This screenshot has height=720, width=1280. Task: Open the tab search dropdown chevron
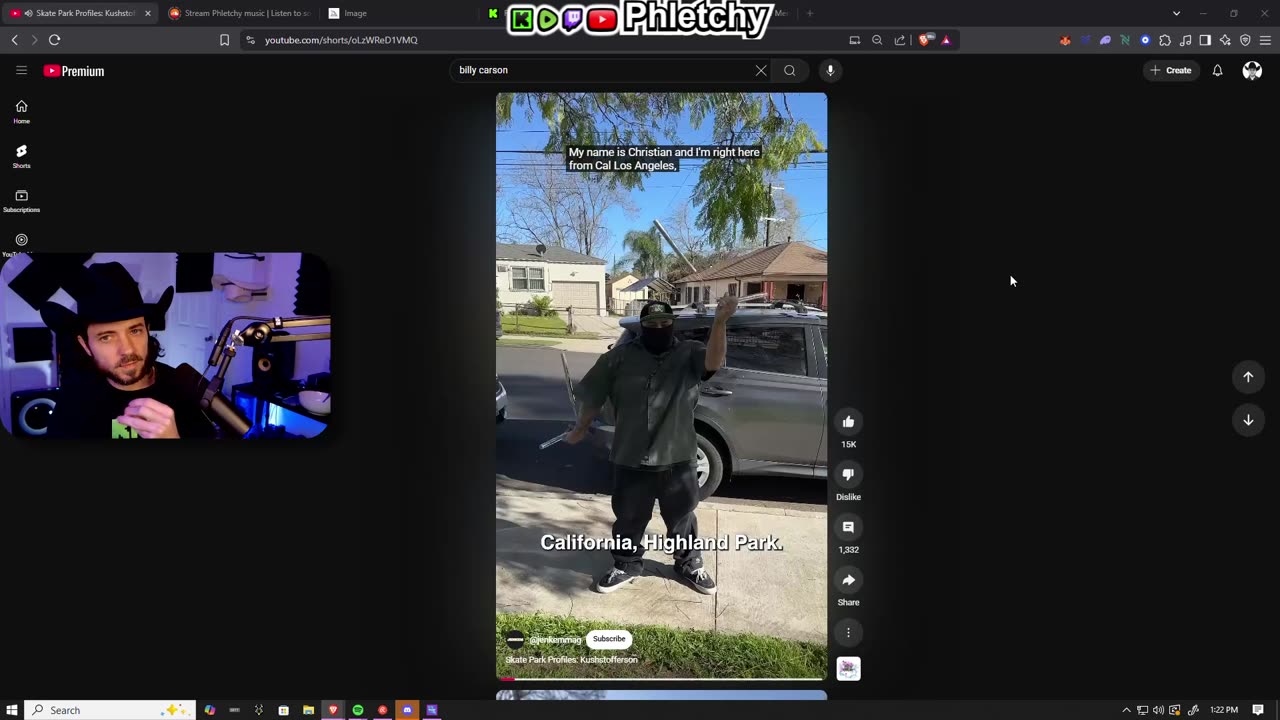[x=1176, y=13]
